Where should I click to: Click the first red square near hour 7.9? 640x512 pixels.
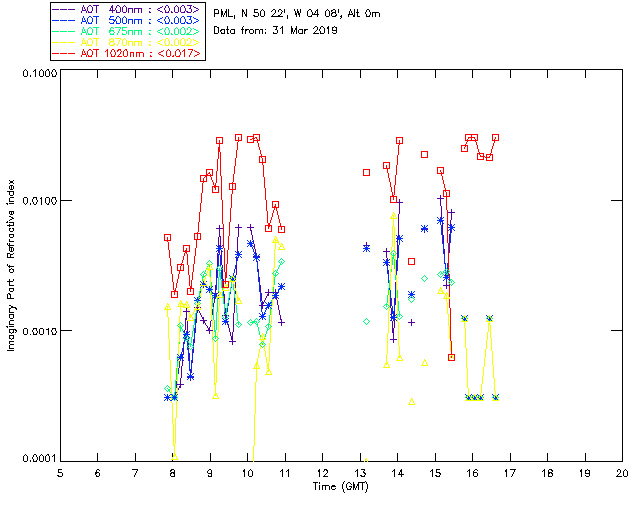(167, 238)
